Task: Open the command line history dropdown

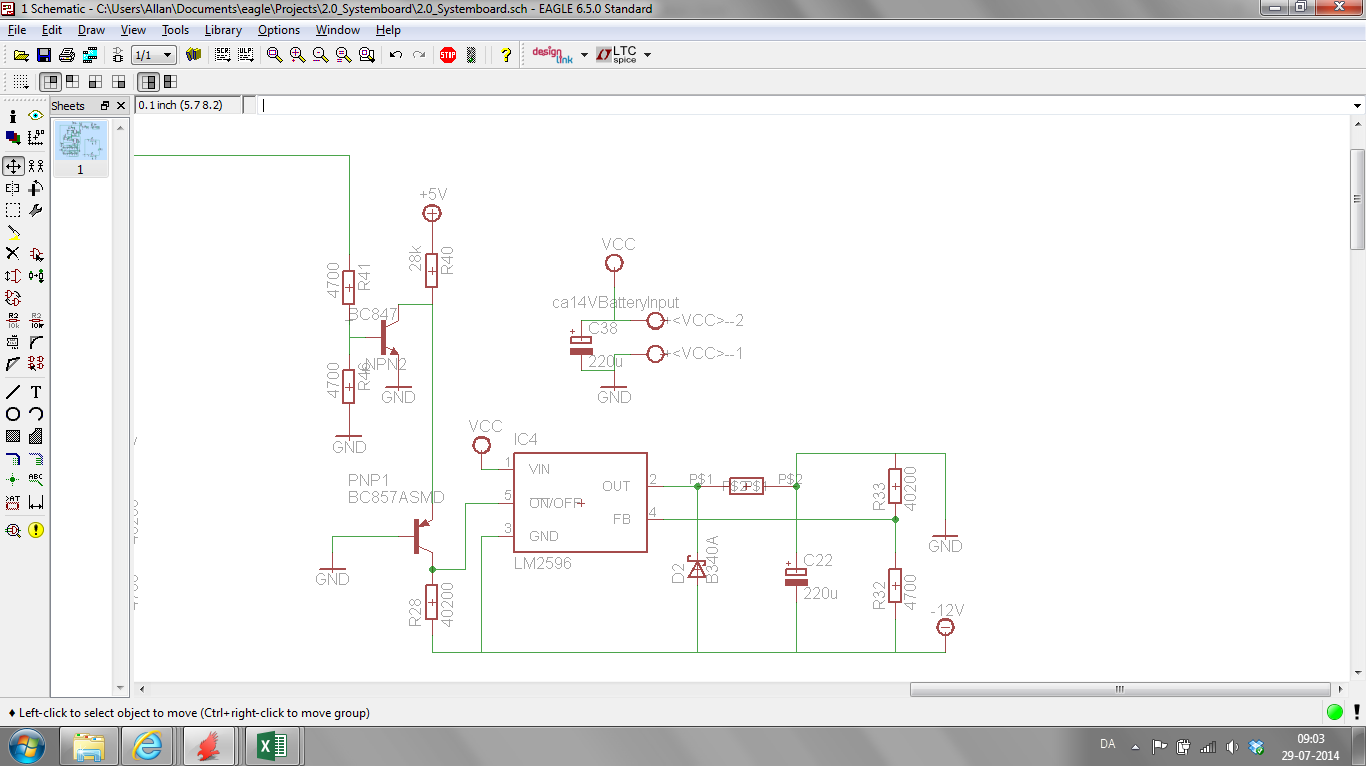Action: coord(1357,105)
